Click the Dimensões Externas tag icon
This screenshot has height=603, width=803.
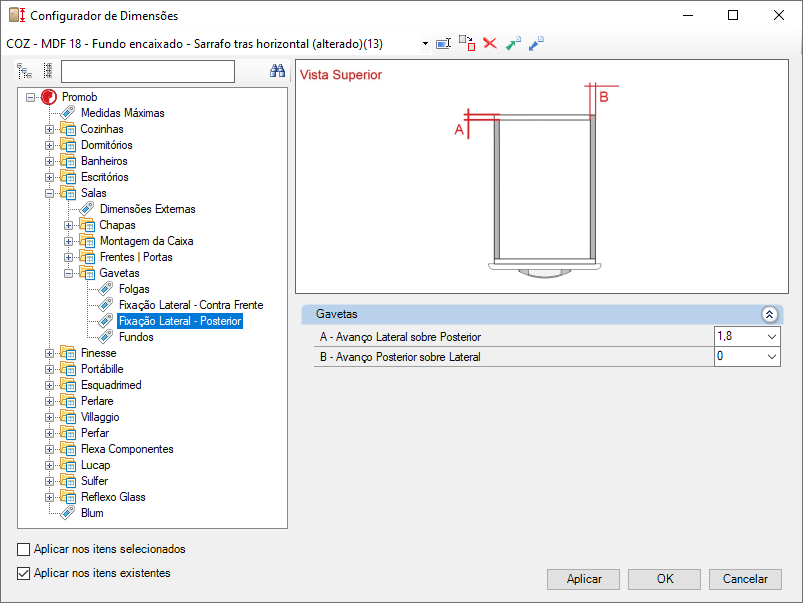pyautogui.click(x=87, y=209)
